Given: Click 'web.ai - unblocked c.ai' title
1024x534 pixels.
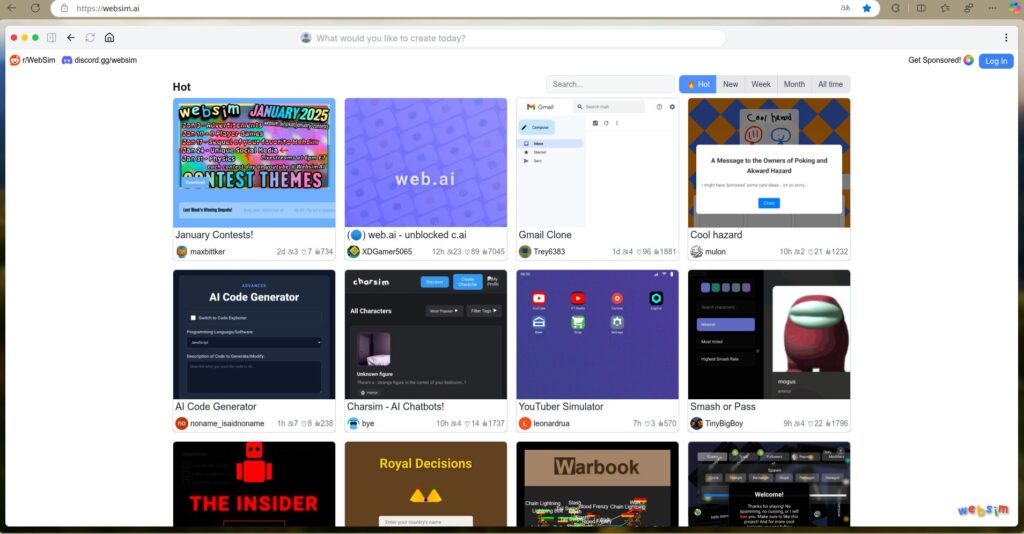Looking at the screenshot, I should (407, 235).
